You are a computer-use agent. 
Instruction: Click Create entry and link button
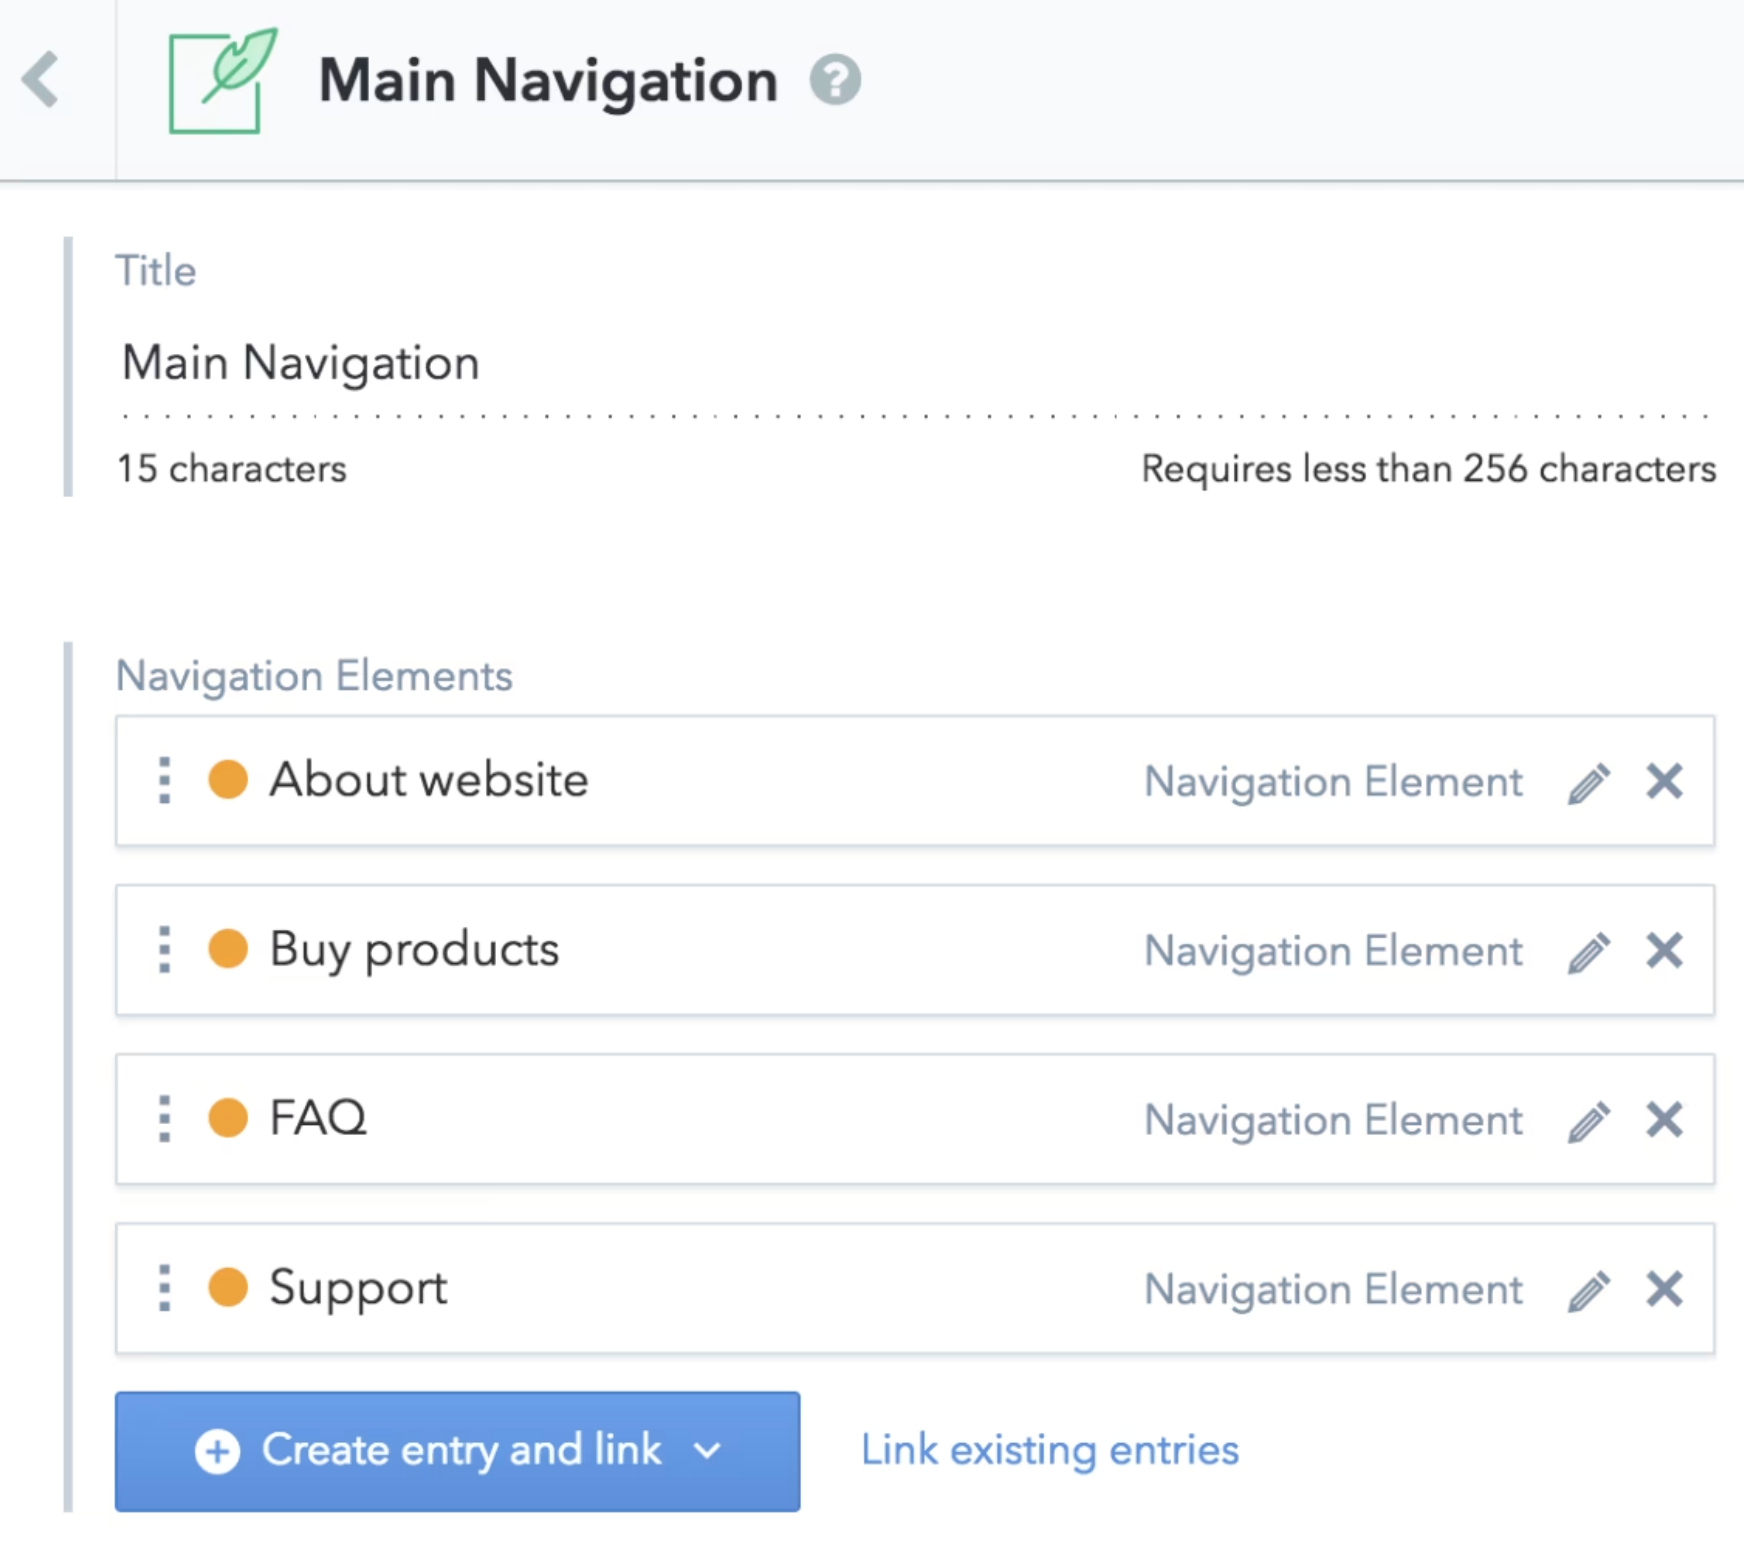point(430,1450)
